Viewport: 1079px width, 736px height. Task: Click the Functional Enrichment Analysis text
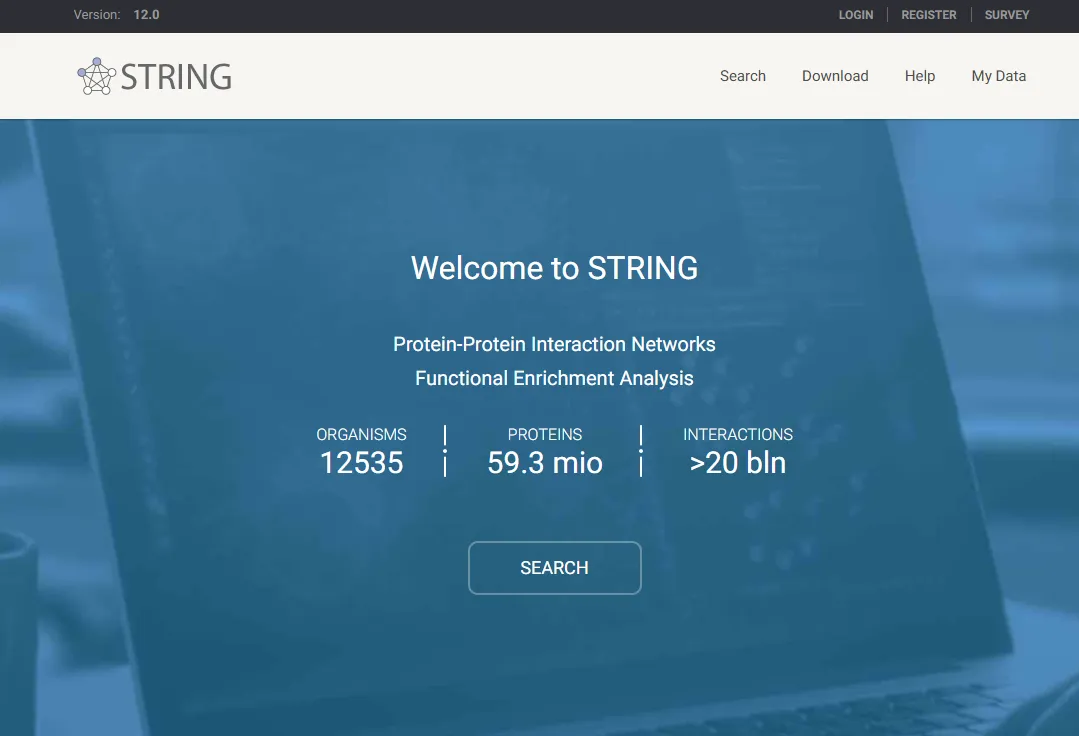click(x=554, y=378)
